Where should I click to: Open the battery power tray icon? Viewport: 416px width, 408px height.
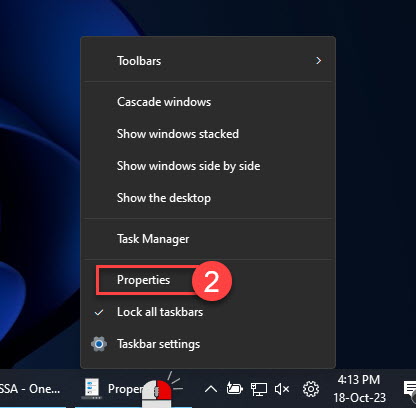(x=234, y=388)
